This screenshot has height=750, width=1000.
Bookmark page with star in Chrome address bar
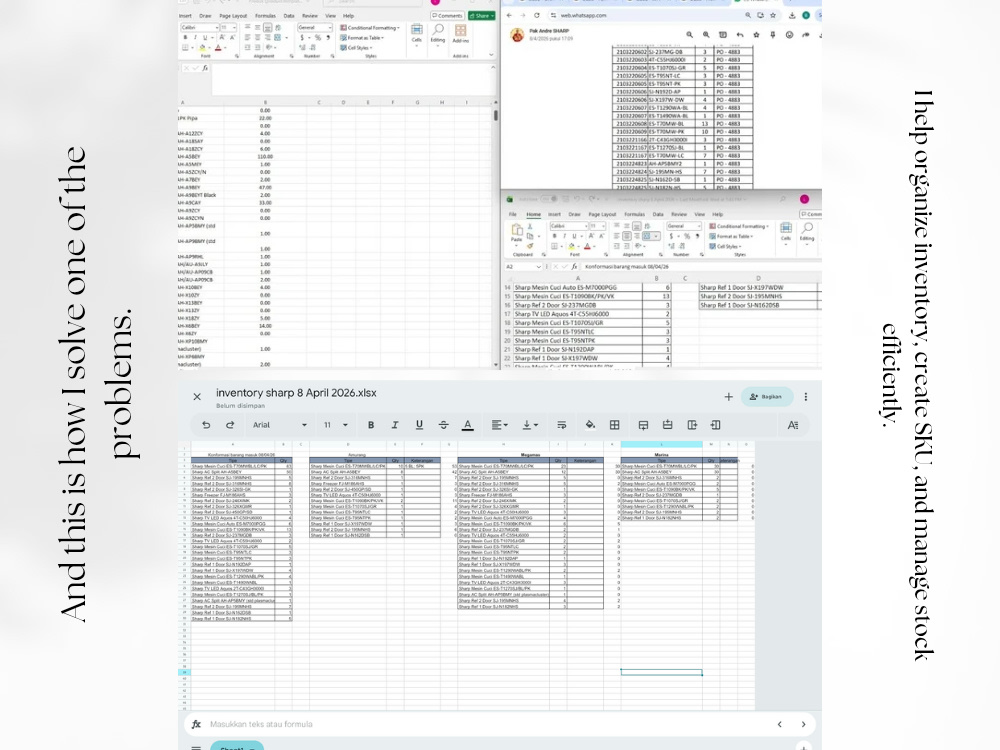click(x=773, y=15)
